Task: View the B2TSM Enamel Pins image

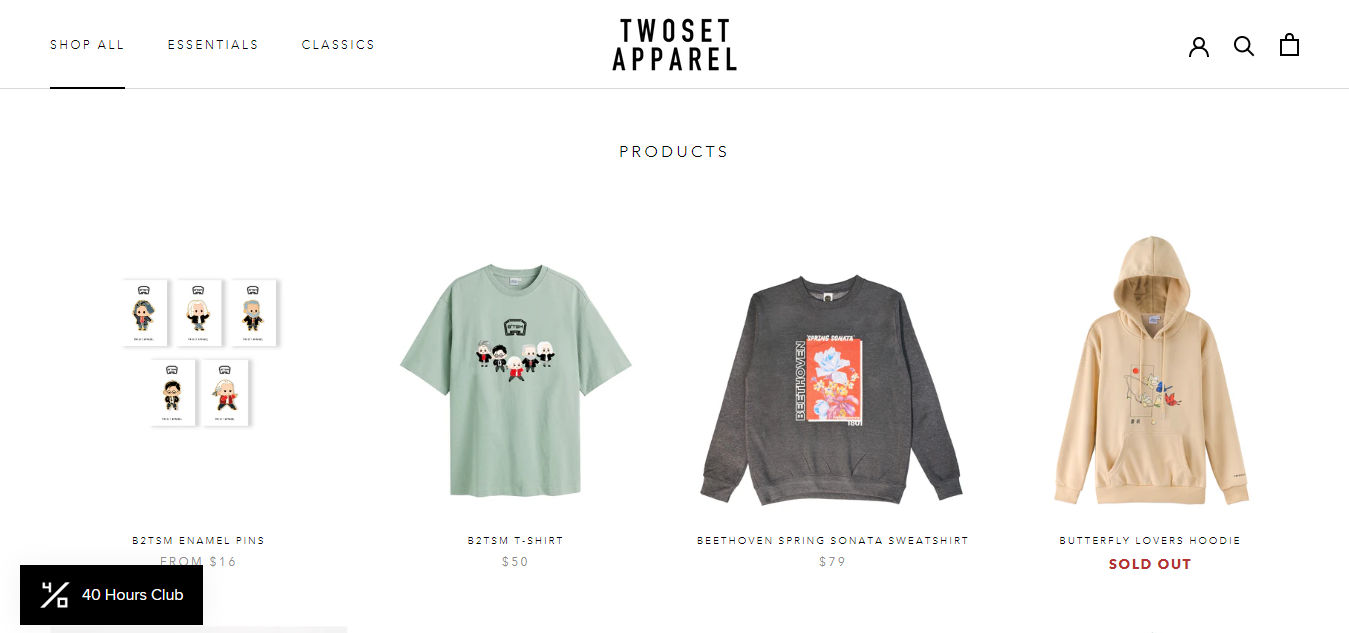Action: coord(199,352)
